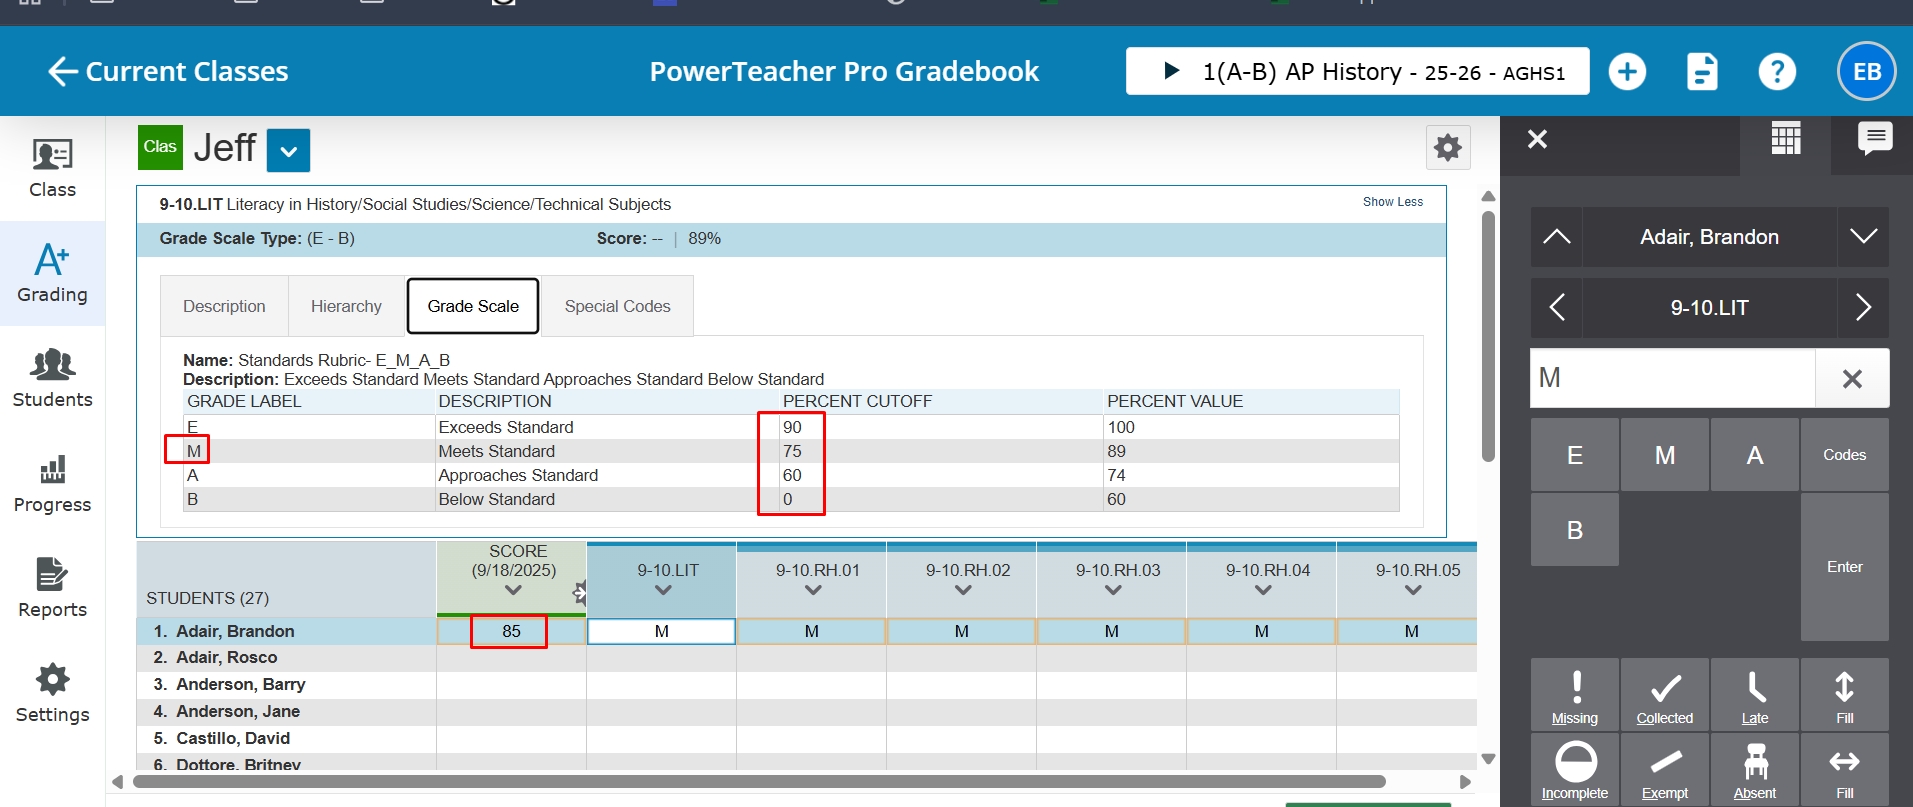1913x807 pixels.
Task: Switch to the Special Codes tab
Action: point(617,306)
